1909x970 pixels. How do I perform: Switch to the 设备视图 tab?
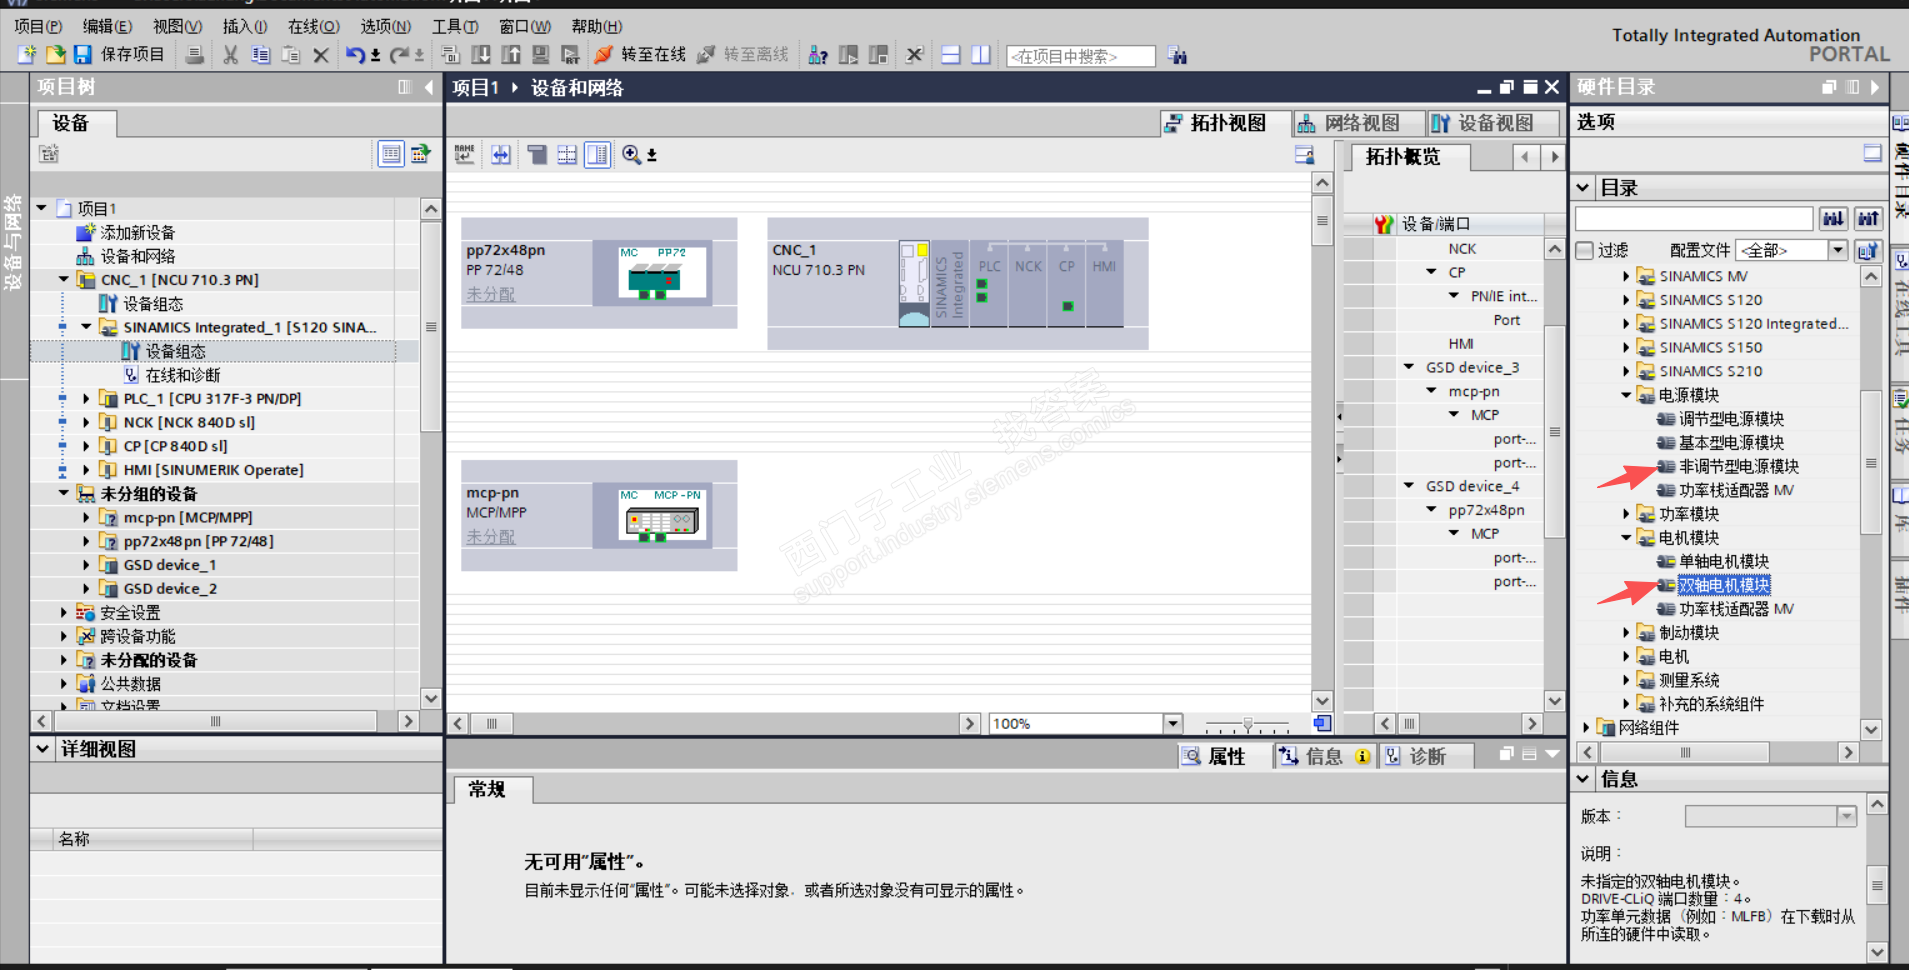[1494, 123]
